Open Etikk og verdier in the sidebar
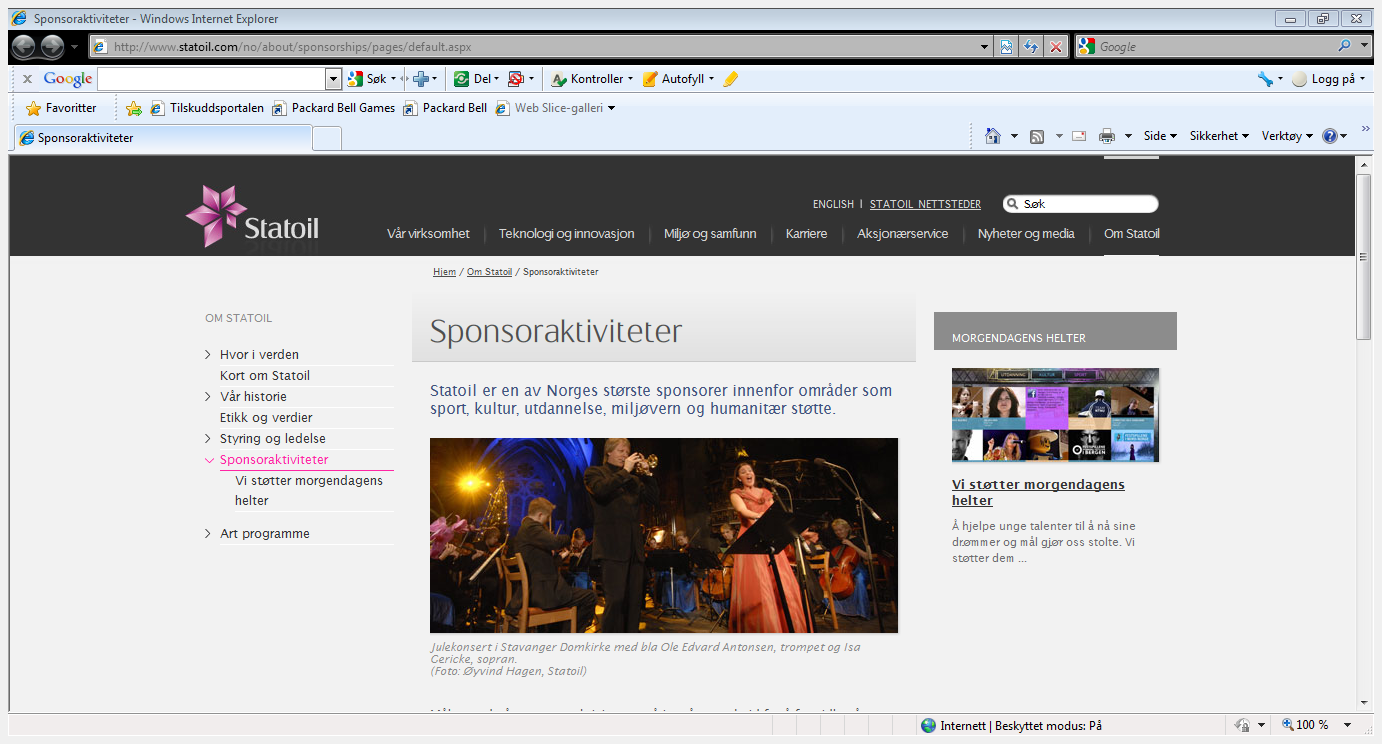The image size is (1382, 744). tap(266, 418)
